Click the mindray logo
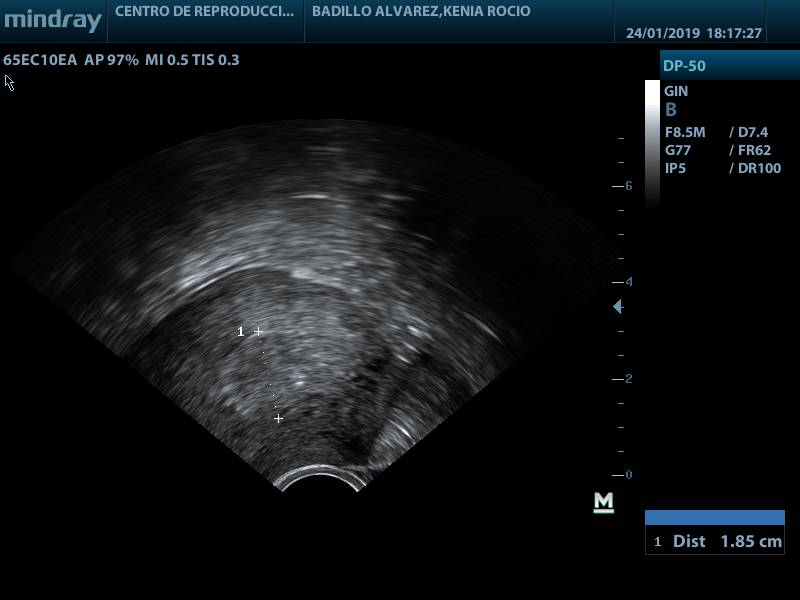This screenshot has height=600, width=800. (52, 20)
